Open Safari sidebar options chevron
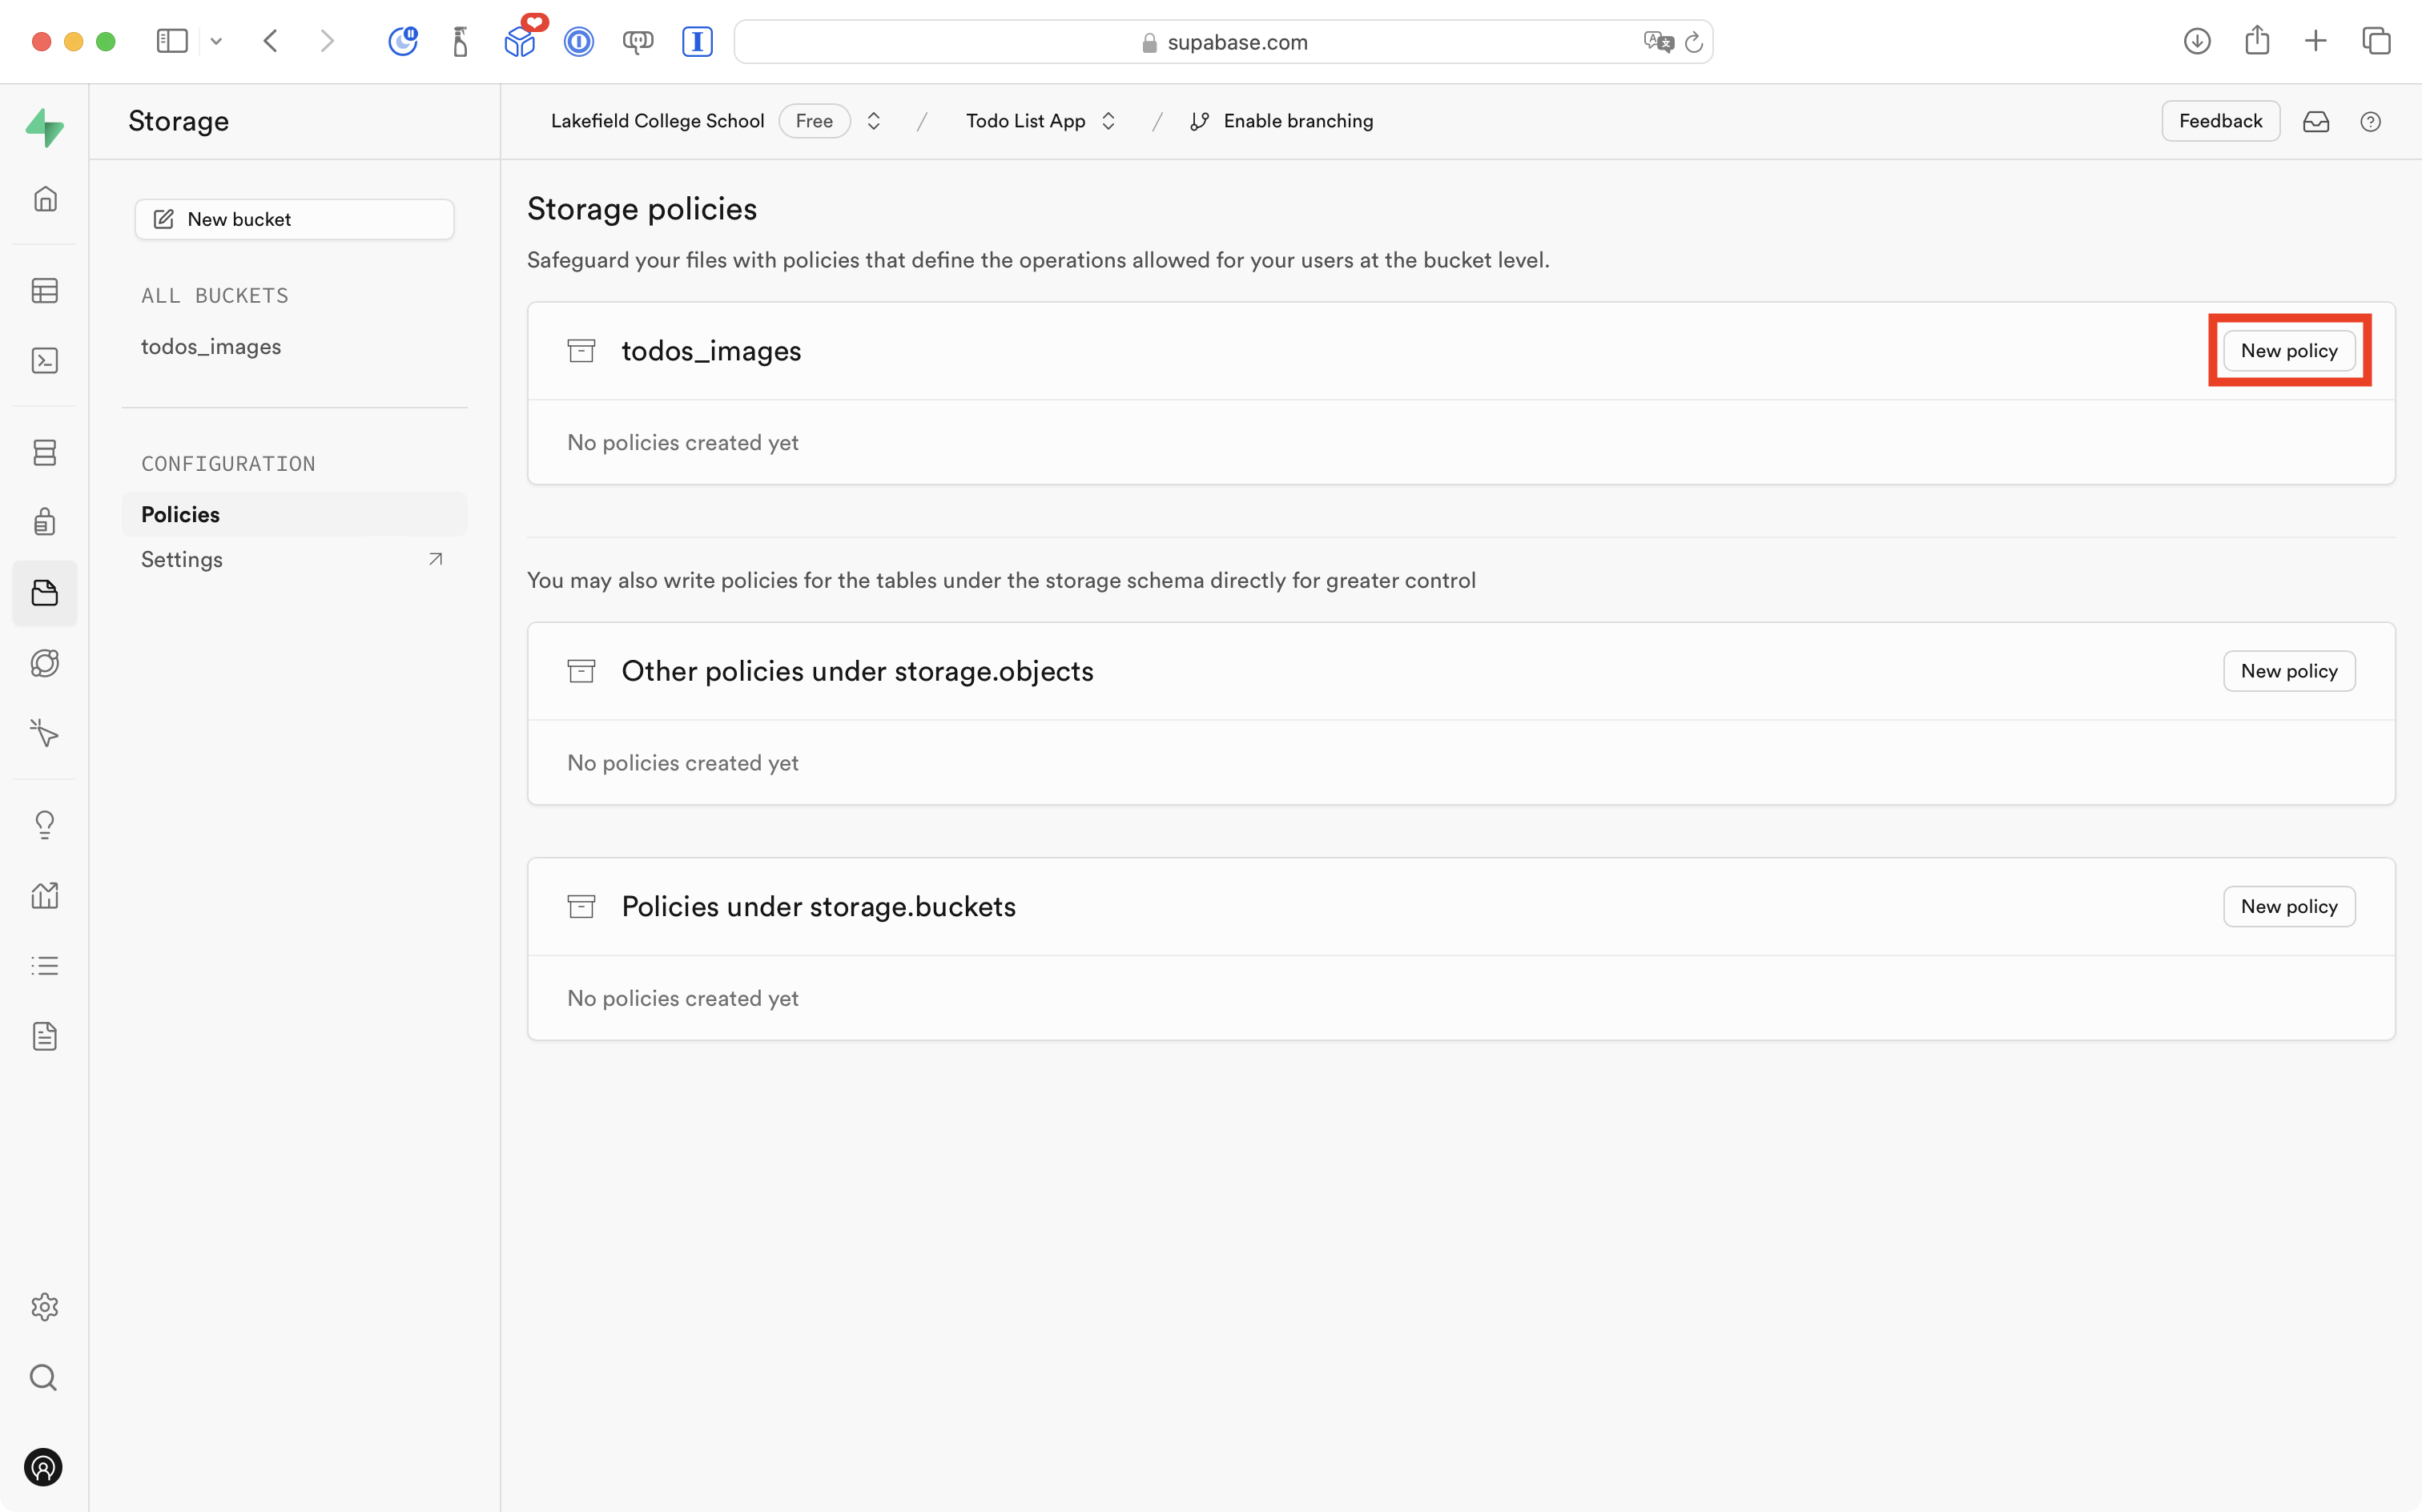This screenshot has width=2422, height=1512. 216,42
